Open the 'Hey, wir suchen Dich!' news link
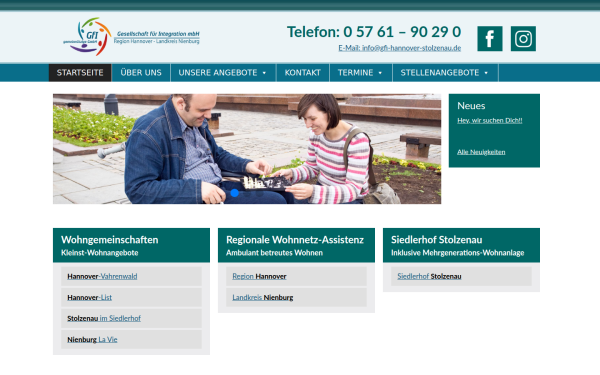This screenshot has width=600, height=375. [489, 120]
